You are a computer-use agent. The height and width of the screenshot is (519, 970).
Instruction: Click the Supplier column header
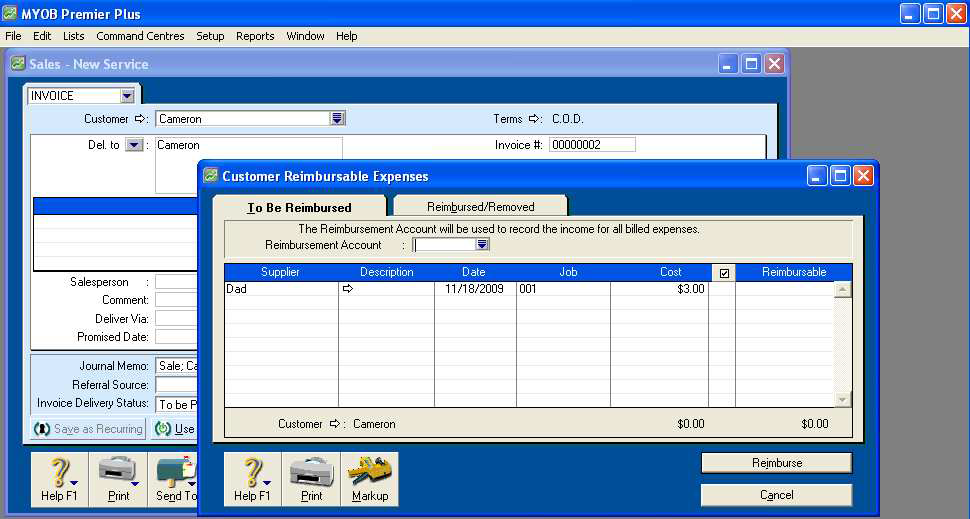pyautogui.click(x=280, y=272)
